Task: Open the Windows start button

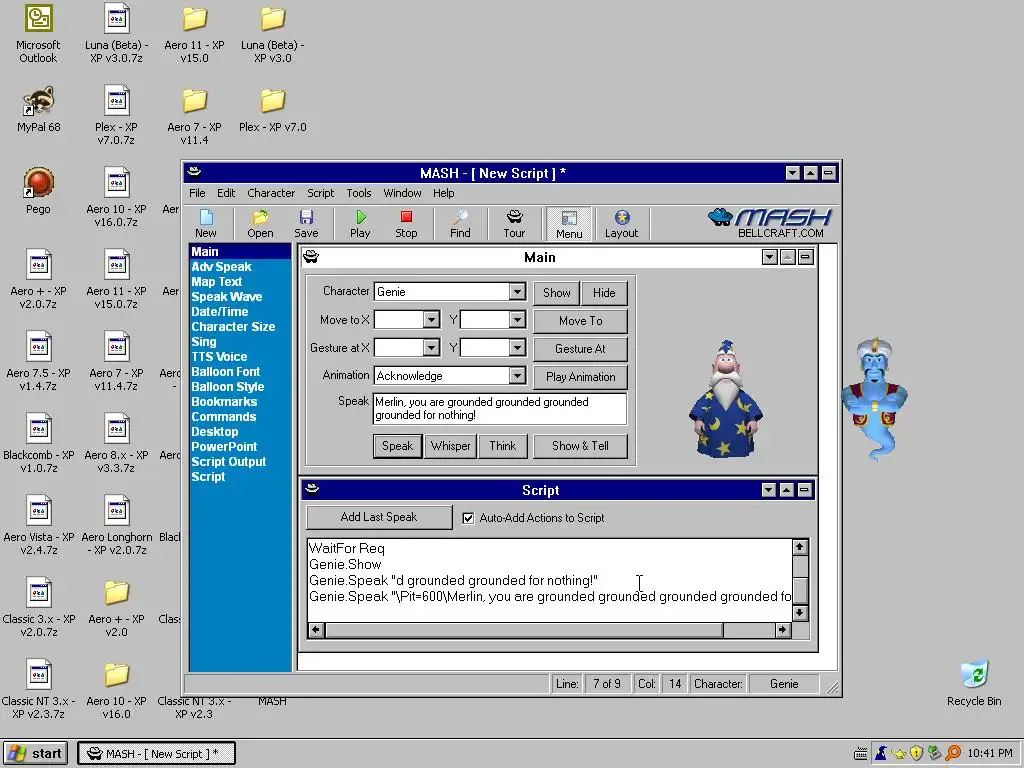Action: (35, 754)
